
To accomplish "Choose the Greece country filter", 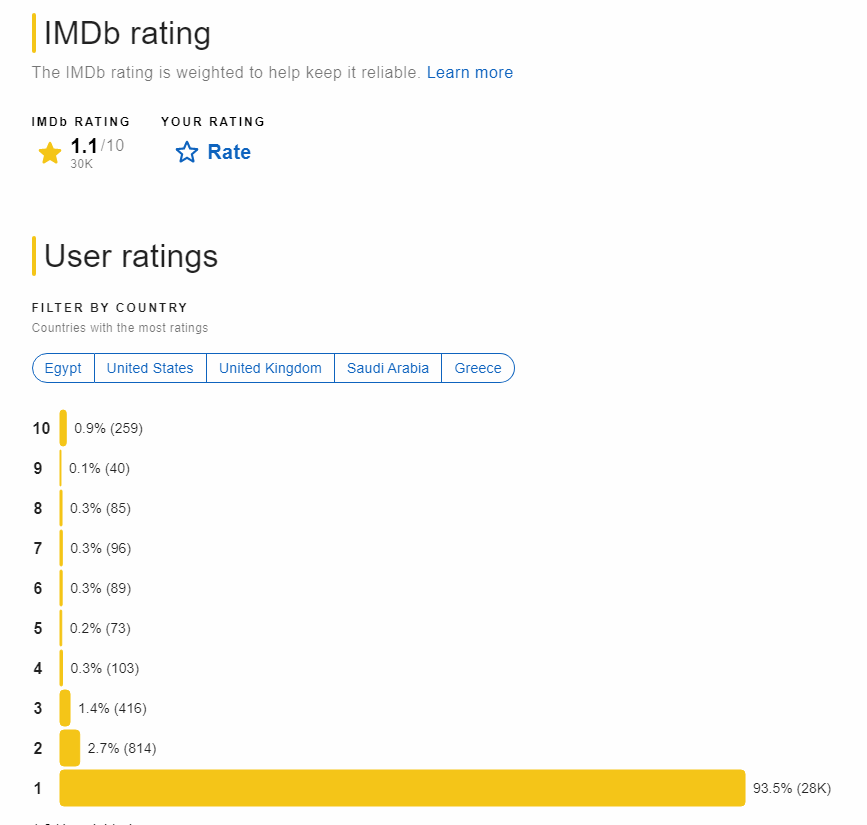I will 478,368.
